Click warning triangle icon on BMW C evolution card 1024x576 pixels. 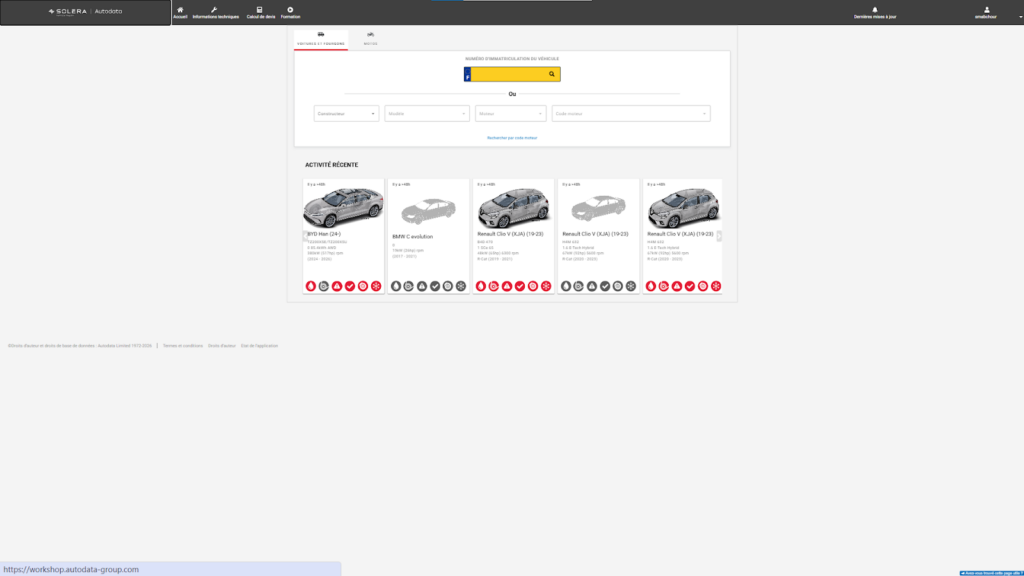[422, 286]
